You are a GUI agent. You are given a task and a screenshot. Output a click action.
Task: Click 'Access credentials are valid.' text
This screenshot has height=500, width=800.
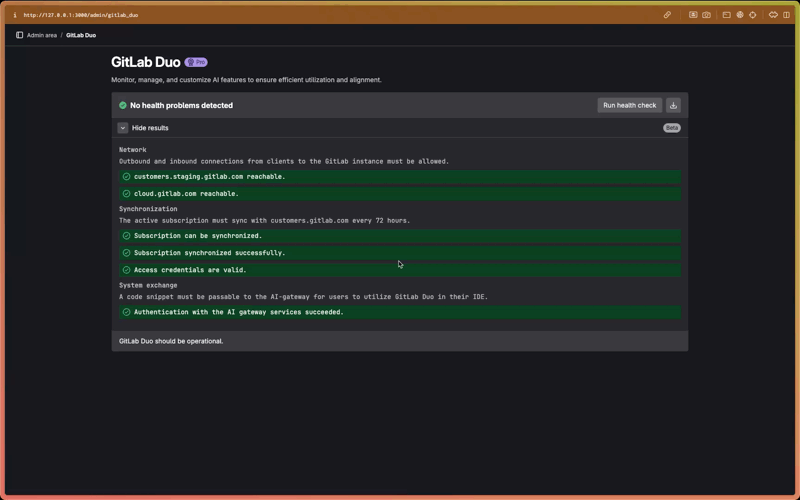pyautogui.click(x=190, y=270)
